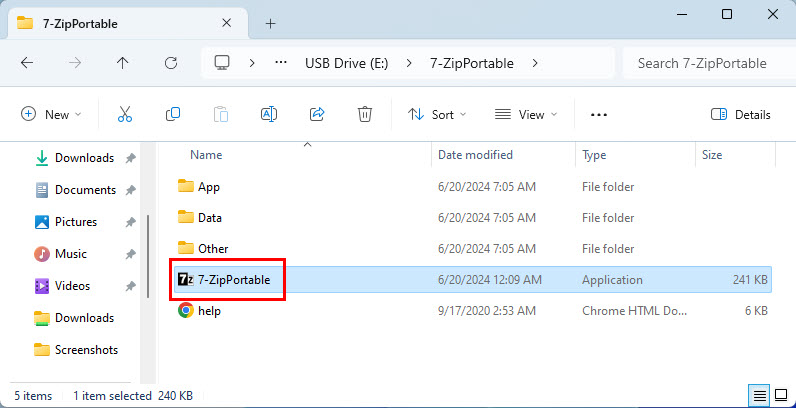
Task: Open the New dropdown menu
Action: point(51,114)
